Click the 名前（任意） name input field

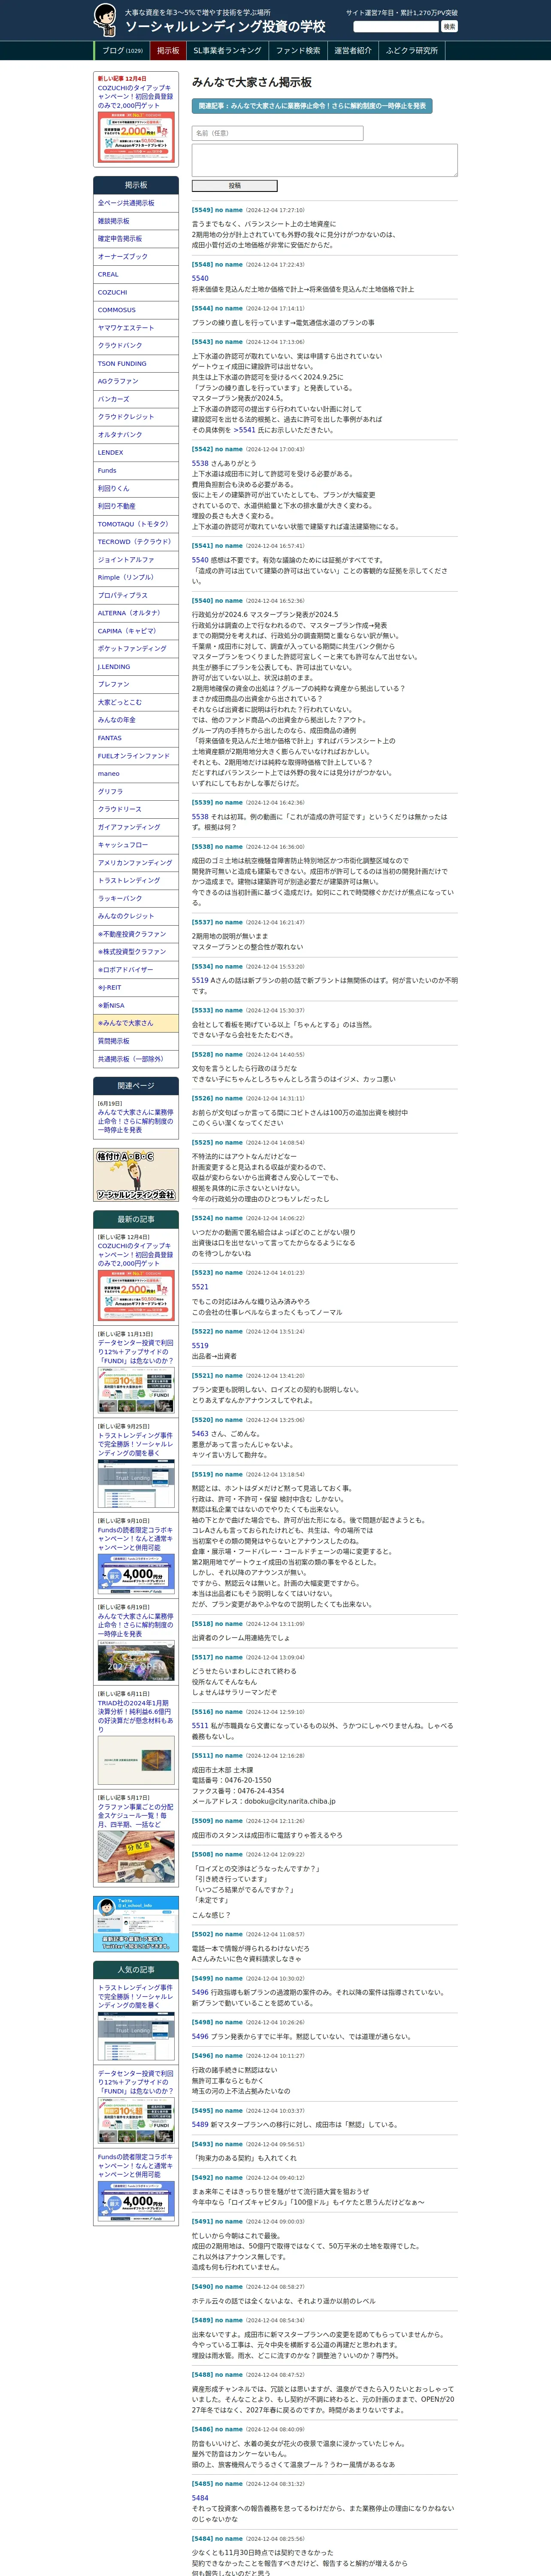point(277,133)
